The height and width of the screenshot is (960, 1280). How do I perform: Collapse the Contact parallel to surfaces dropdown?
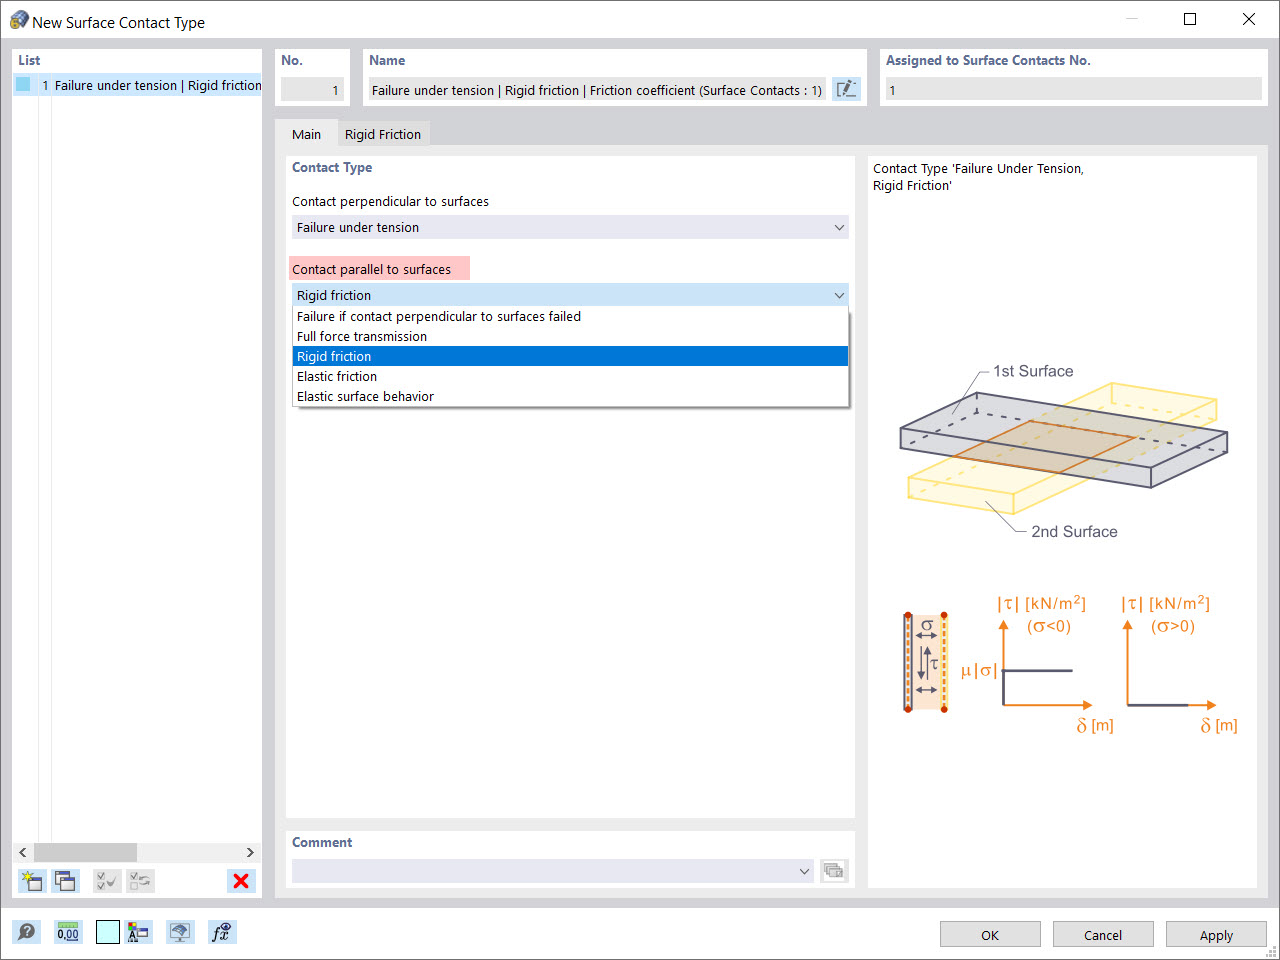[839, 295]
